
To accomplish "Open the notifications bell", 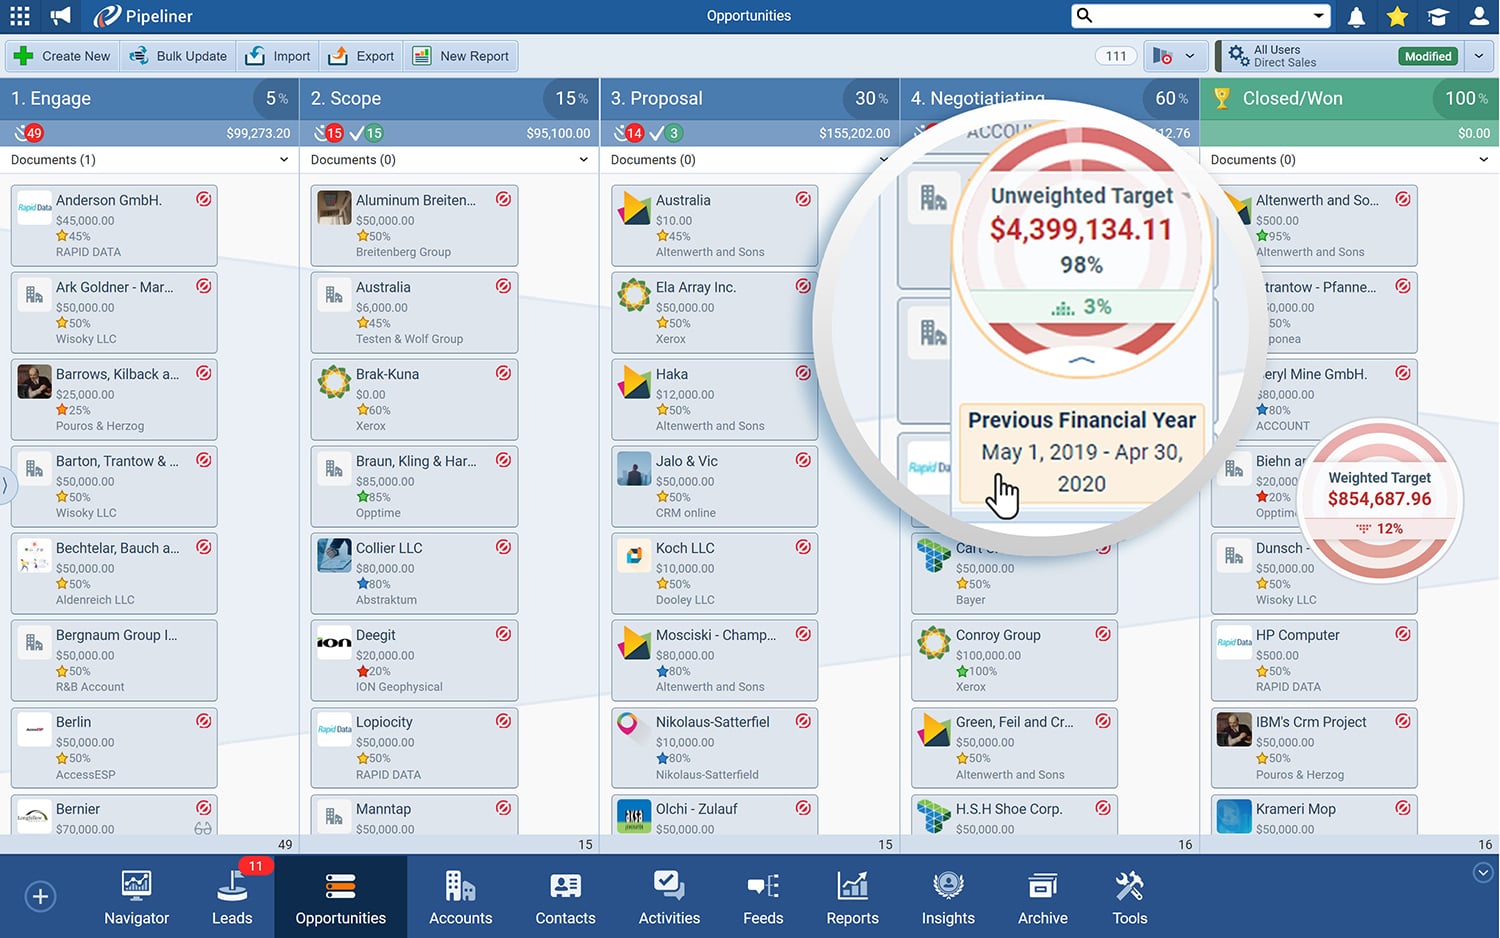I will (1356, 16).
